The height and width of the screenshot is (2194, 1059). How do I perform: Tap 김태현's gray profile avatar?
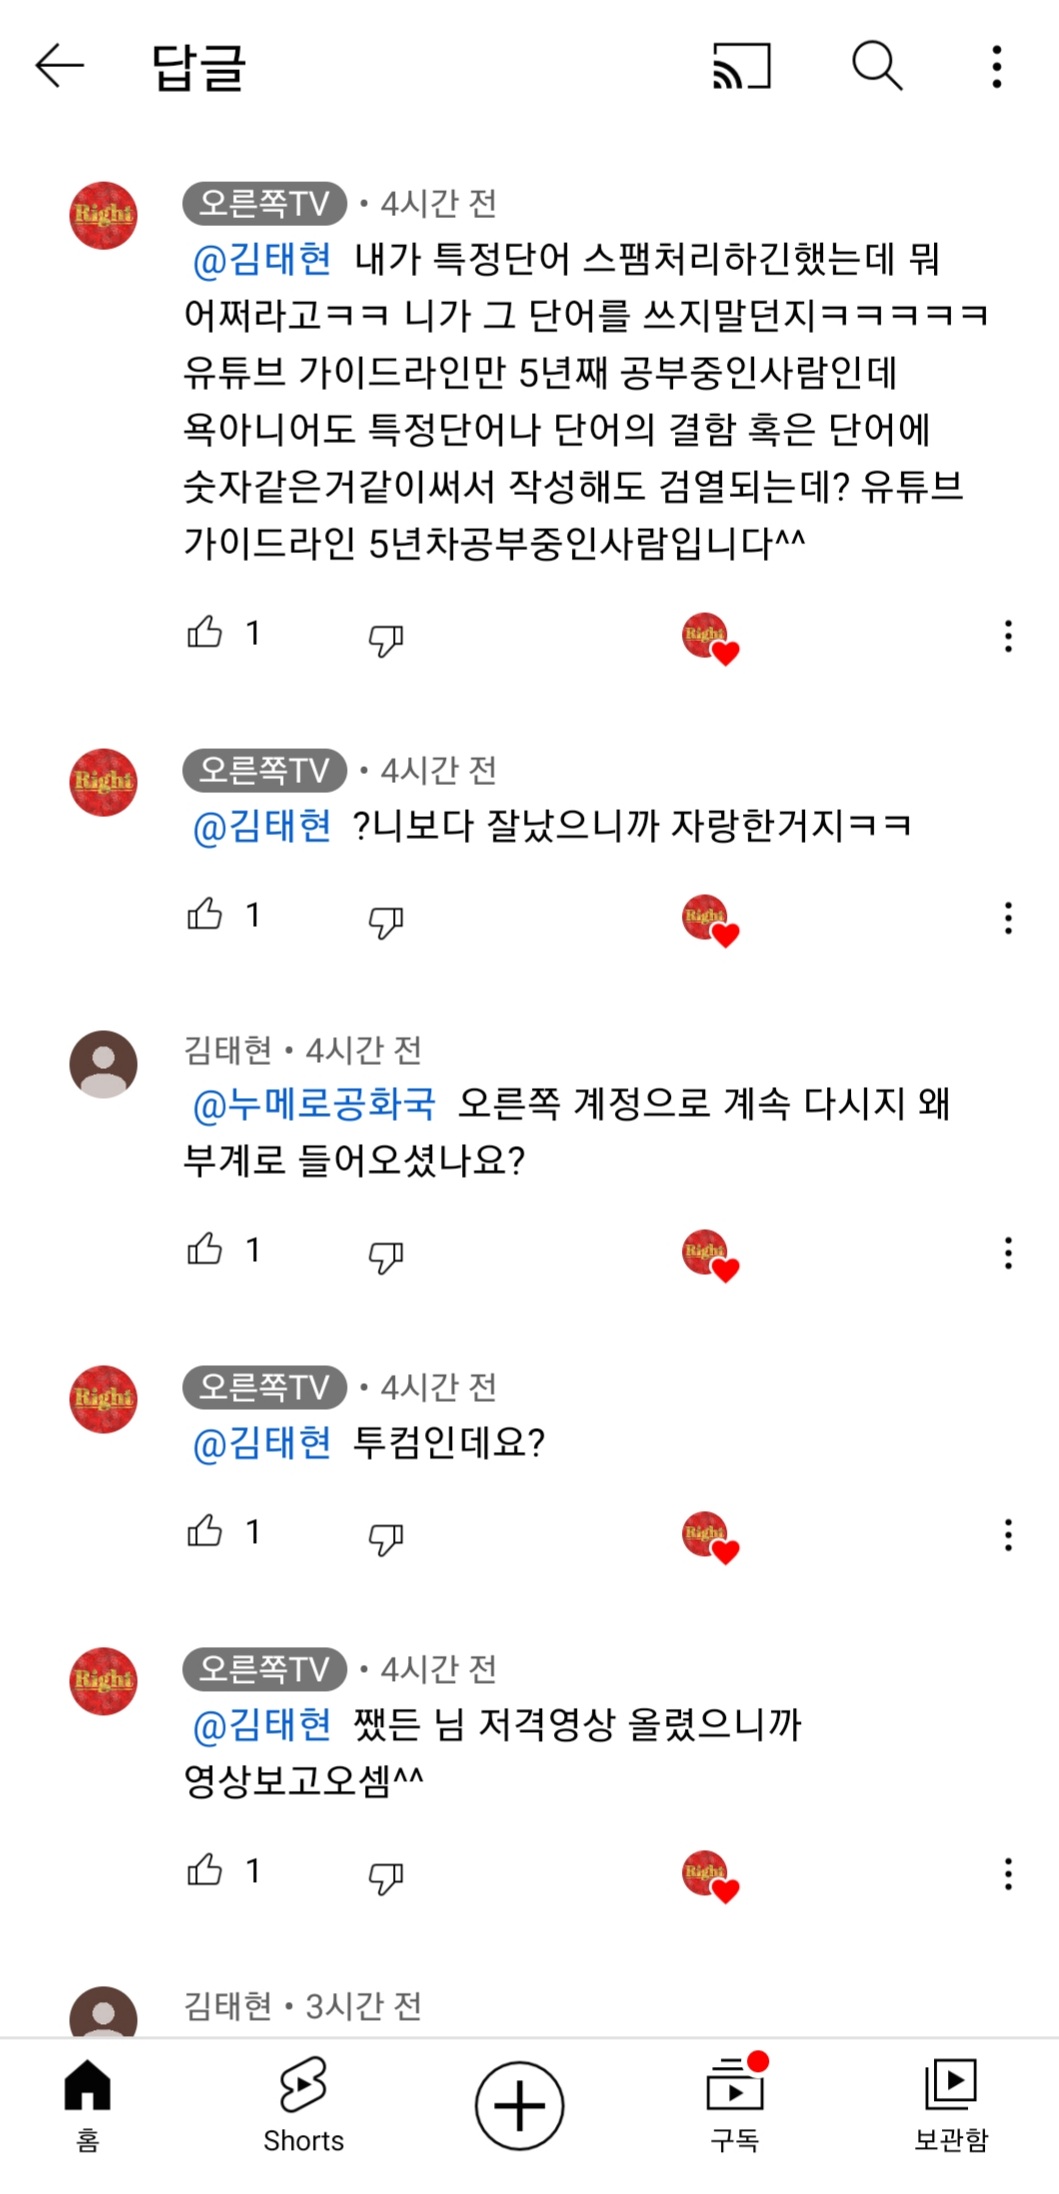coord(103,1064)
